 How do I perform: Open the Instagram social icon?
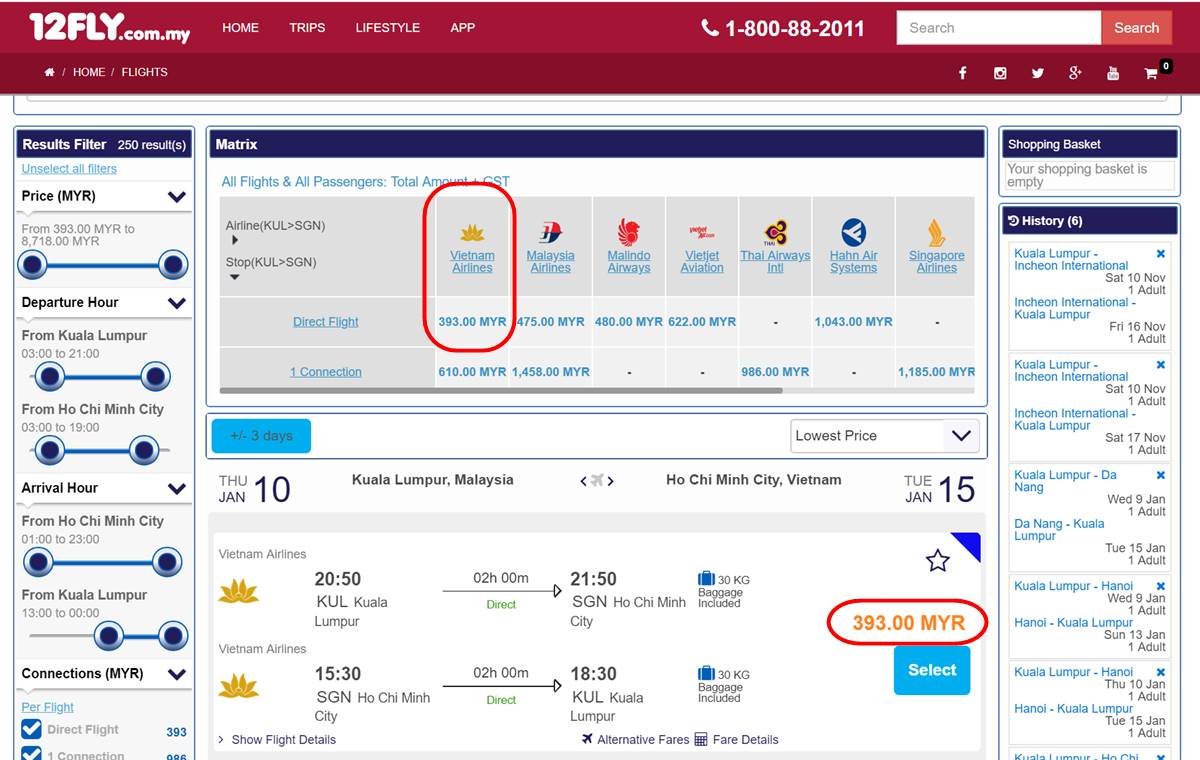point(1000,73)
